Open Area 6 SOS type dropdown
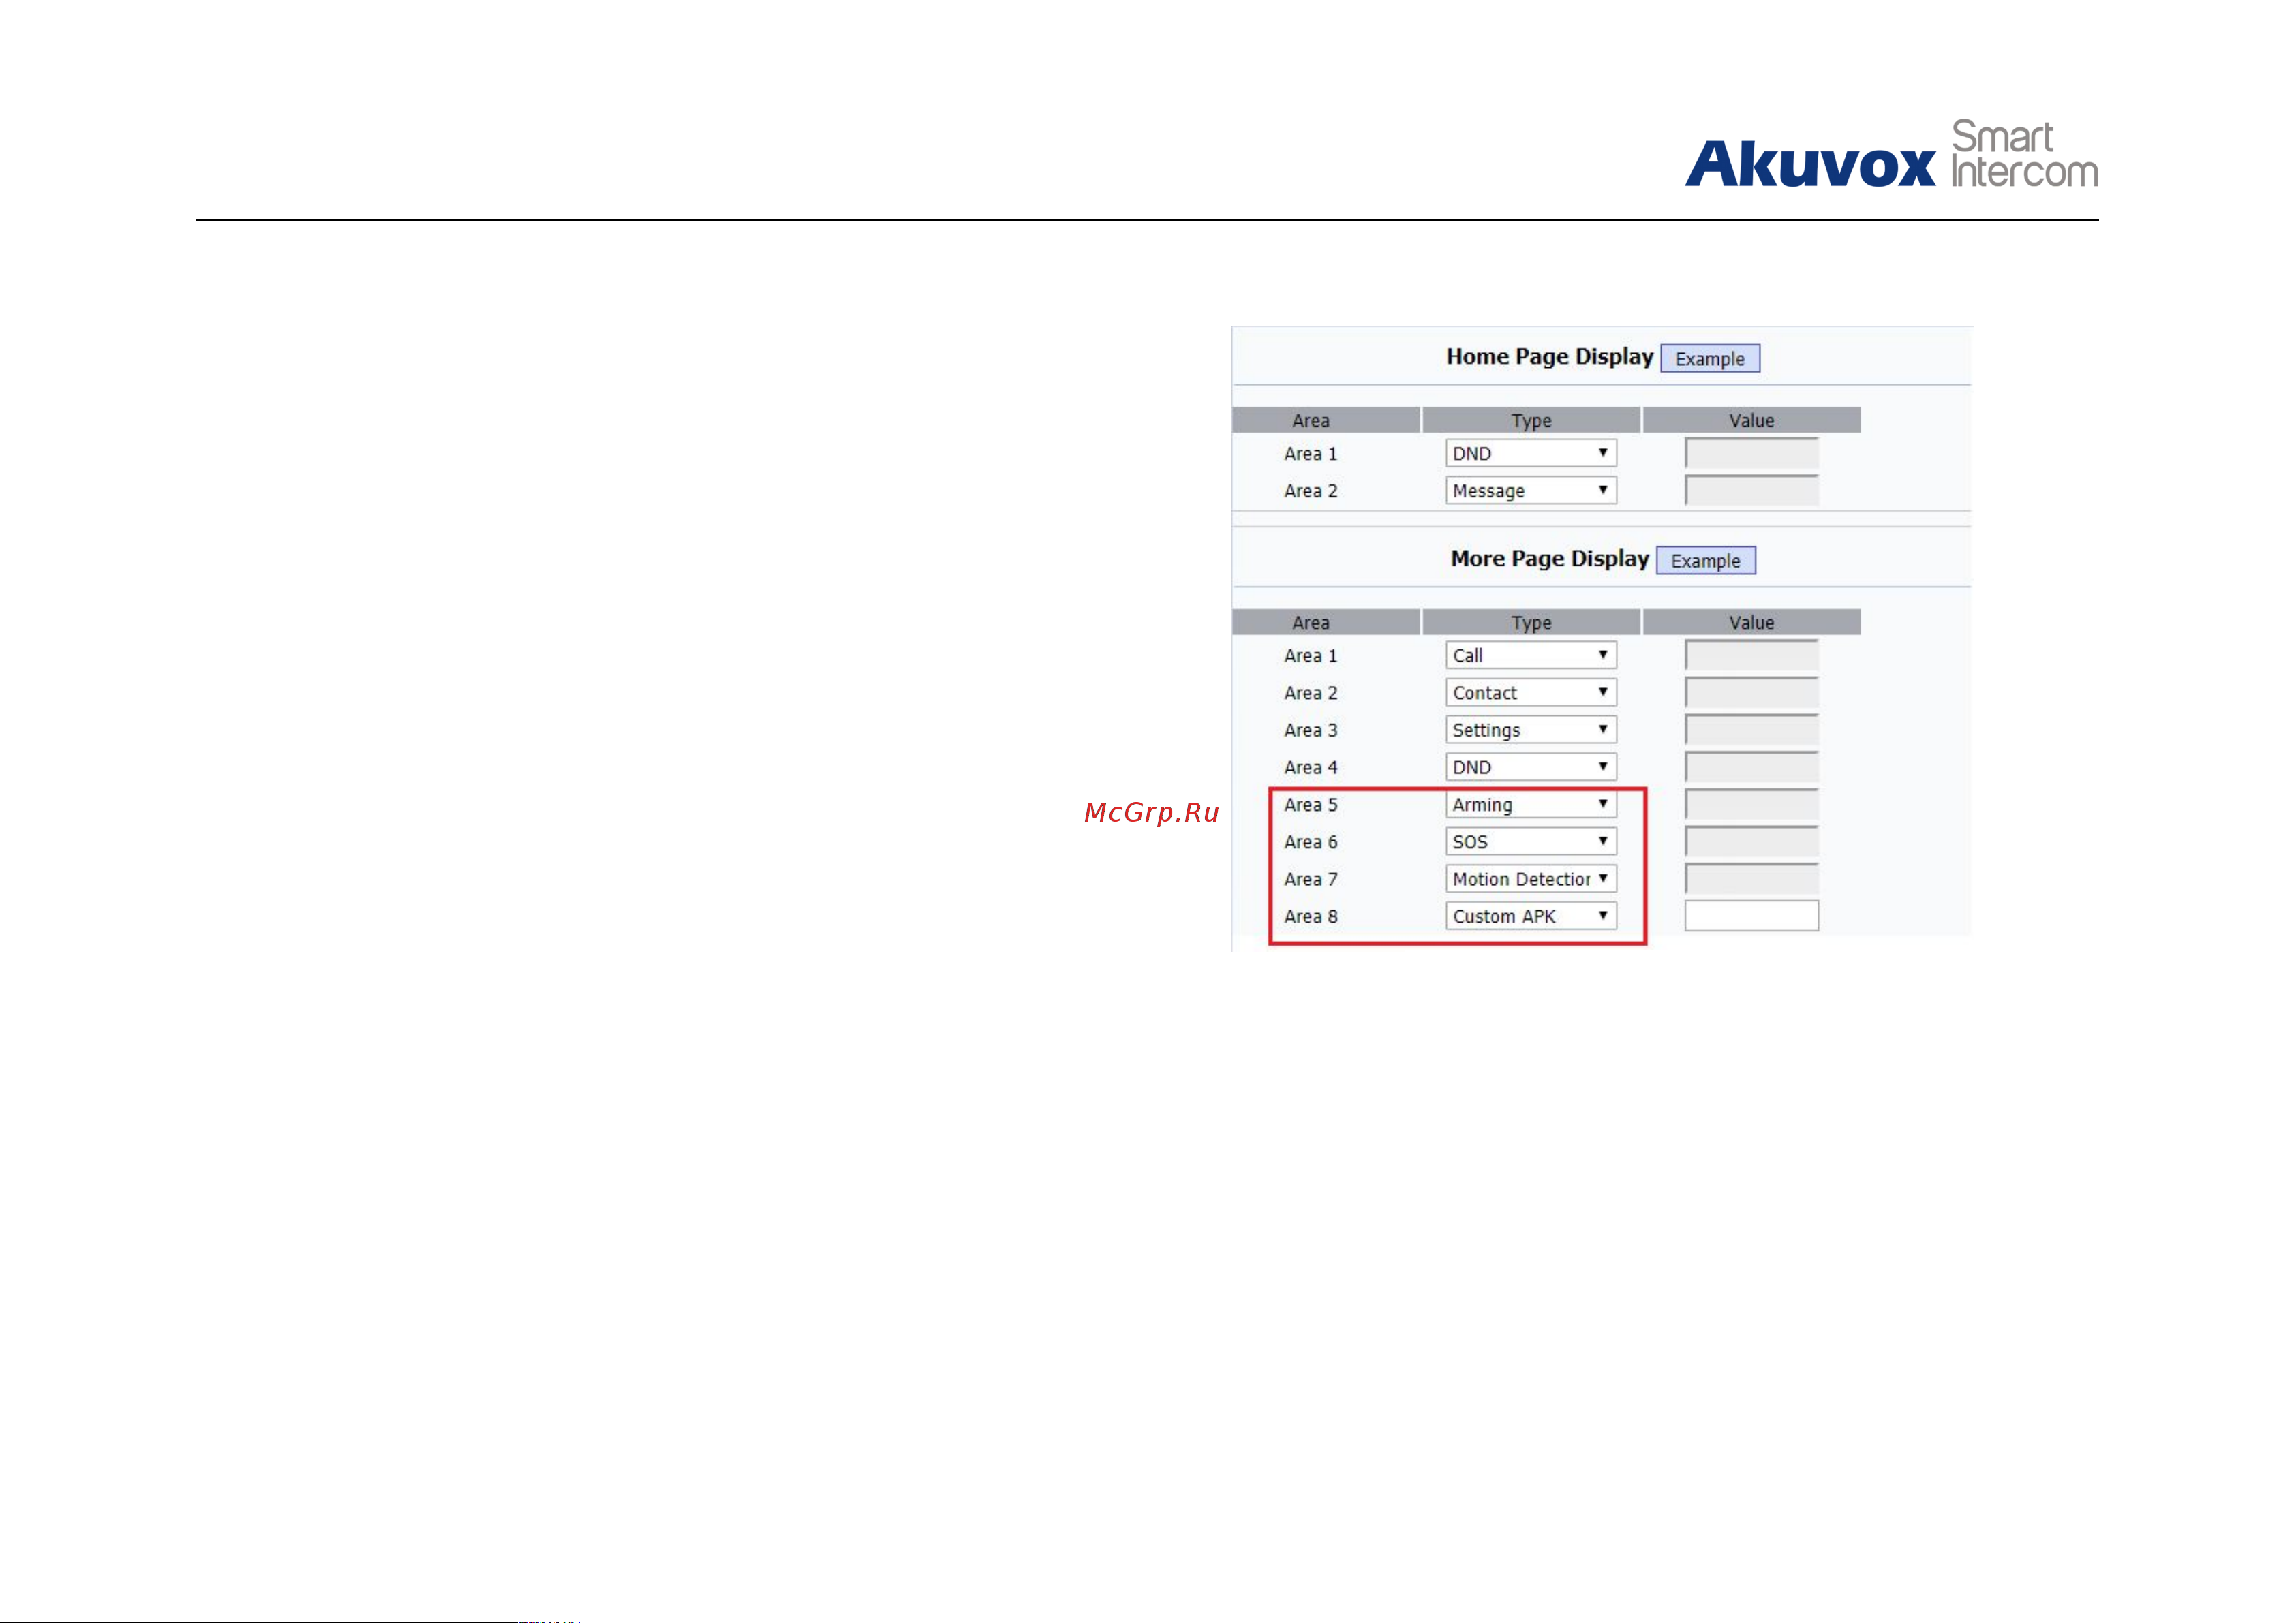 tap(1531, 841)
